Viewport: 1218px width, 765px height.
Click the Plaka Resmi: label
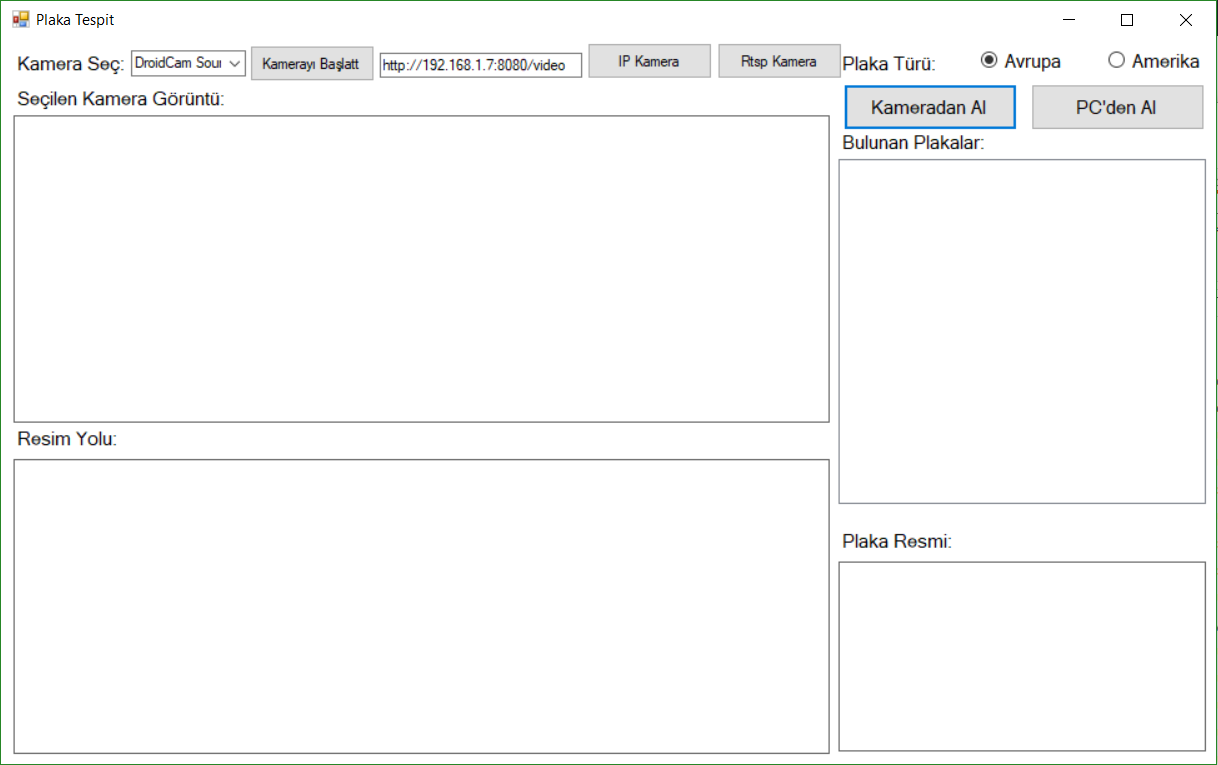(897, 541)
